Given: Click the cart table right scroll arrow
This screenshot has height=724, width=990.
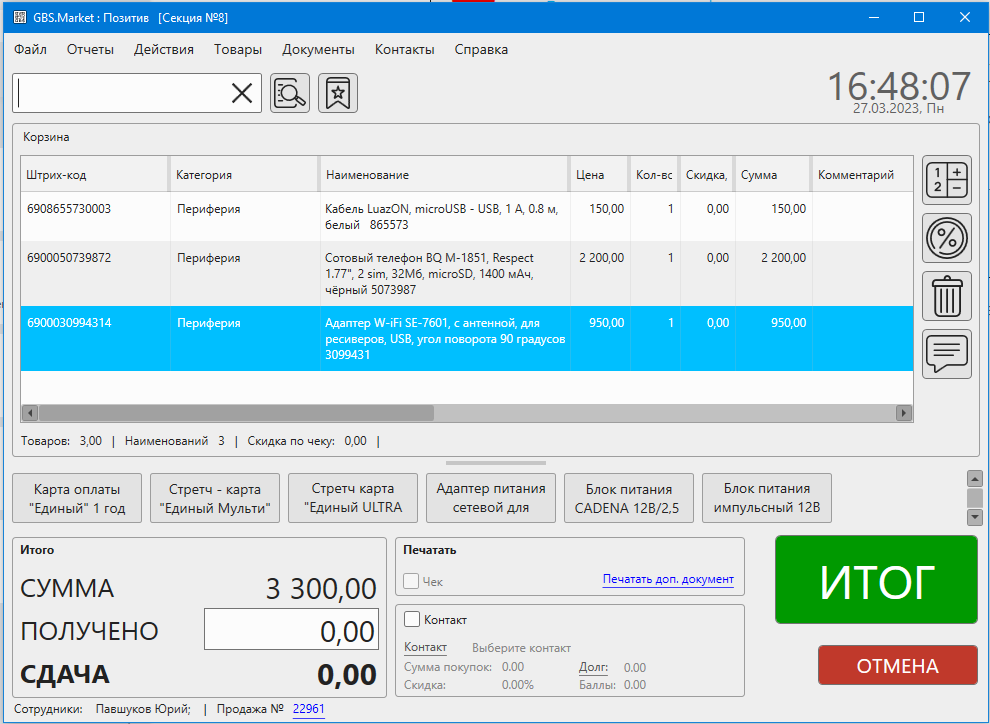Looking at the screenshot, I should pyautogui.click(x=904, y=413).
